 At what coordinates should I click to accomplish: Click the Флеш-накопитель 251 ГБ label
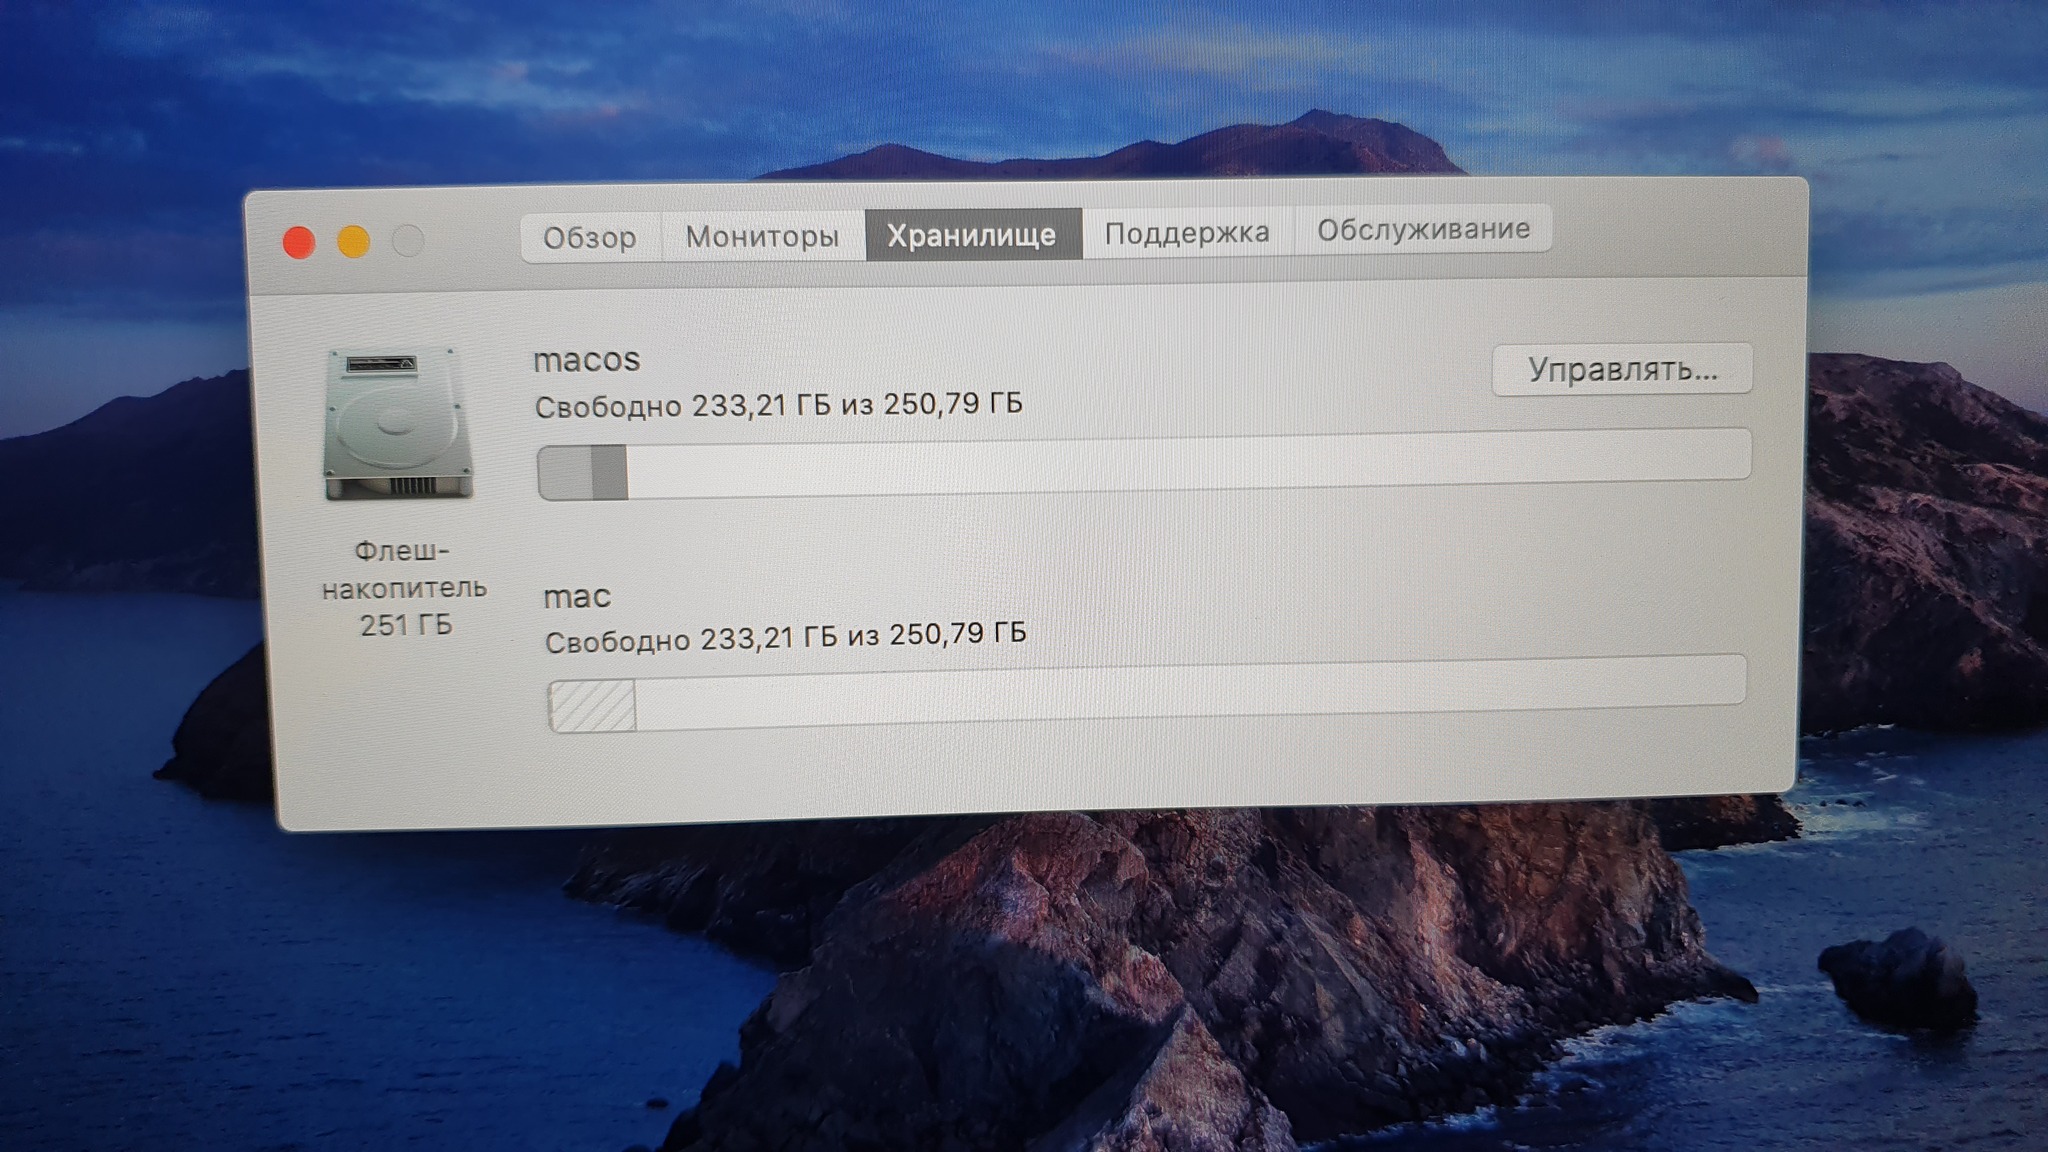pyautogui.click(x=405, y=588)
